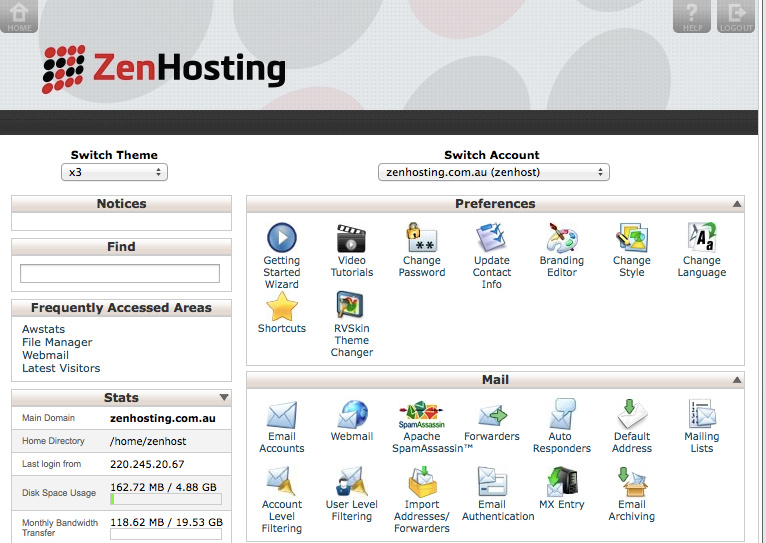Click the Awstats link
This screenshot has height=543, width=766.
click(43, 329)
